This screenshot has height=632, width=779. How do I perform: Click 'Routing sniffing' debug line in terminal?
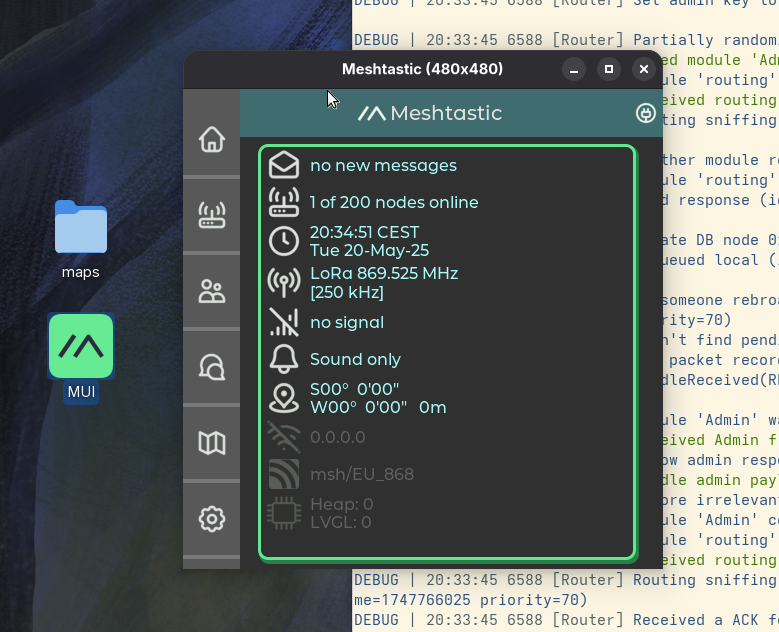point(566,580)
